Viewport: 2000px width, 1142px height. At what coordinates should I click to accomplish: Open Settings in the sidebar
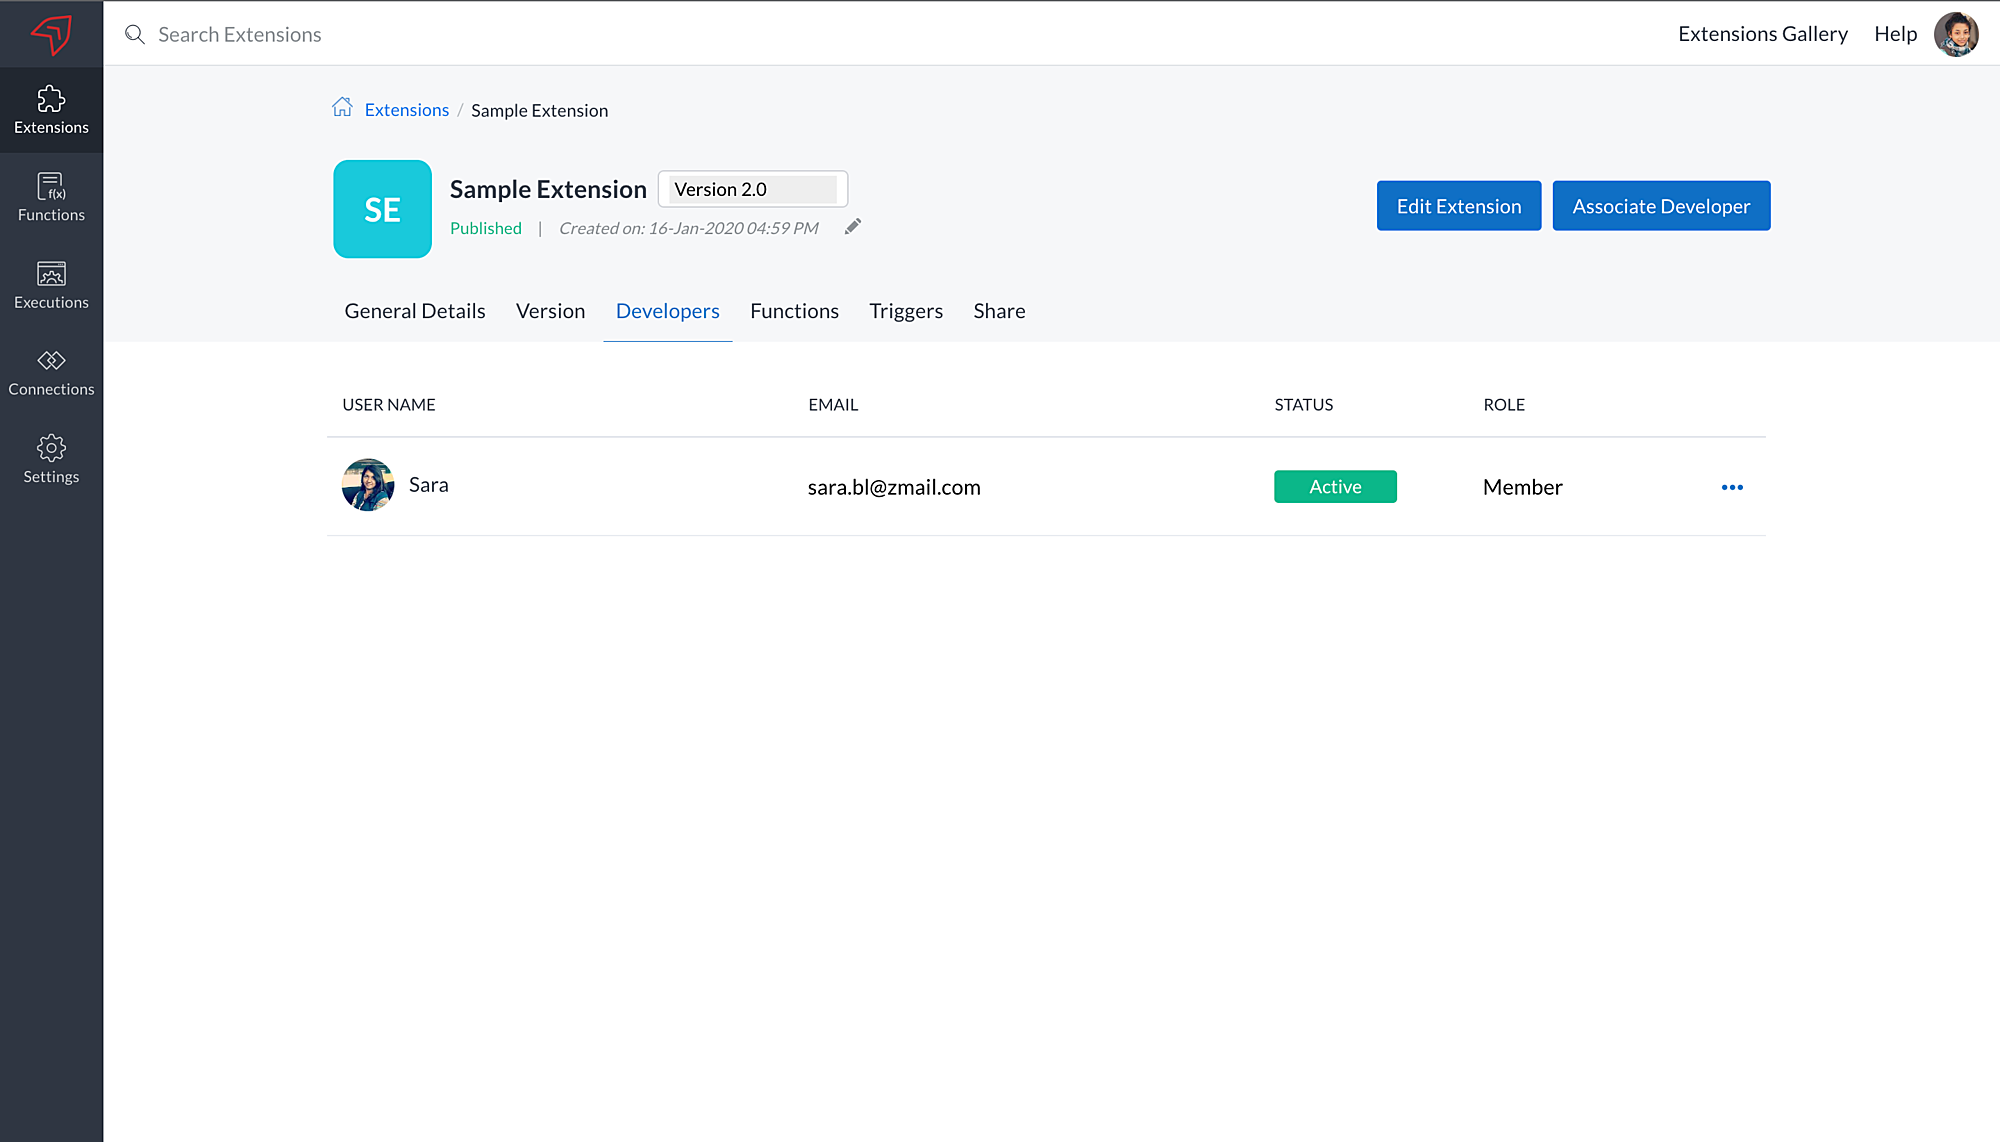click(51, 459)
